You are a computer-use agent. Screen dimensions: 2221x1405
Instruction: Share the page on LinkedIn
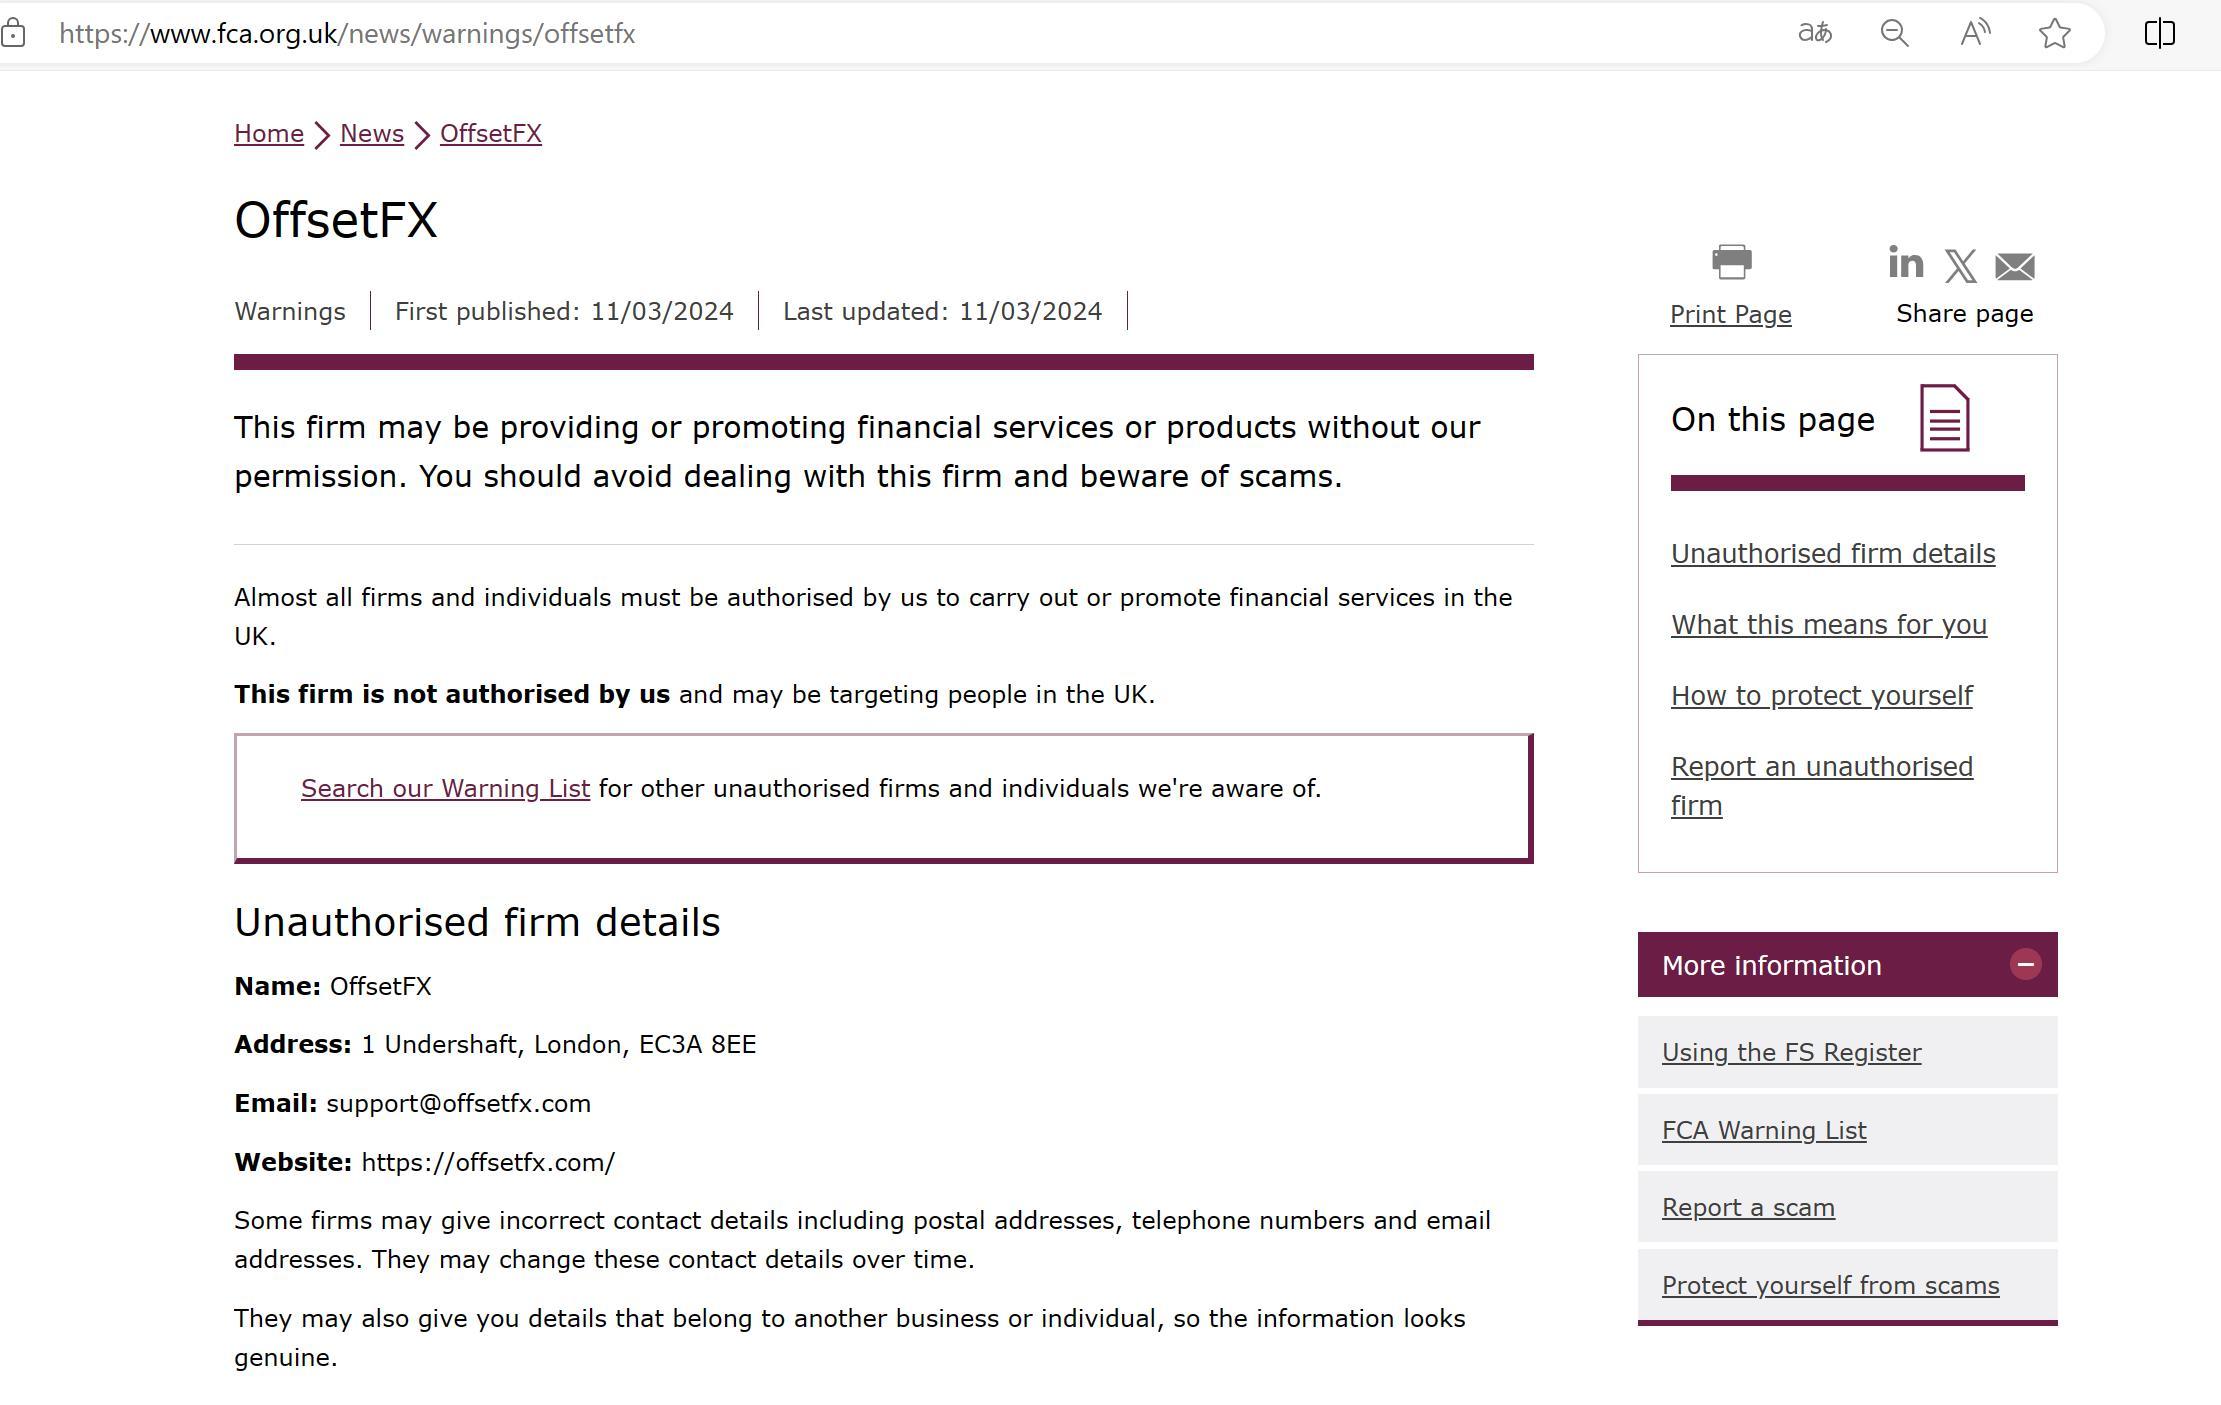[x=1905, y=263]
